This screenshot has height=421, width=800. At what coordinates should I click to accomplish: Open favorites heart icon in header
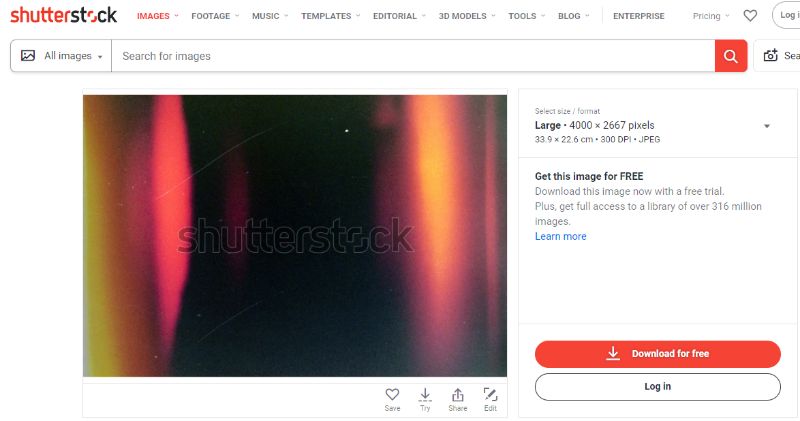750,16
